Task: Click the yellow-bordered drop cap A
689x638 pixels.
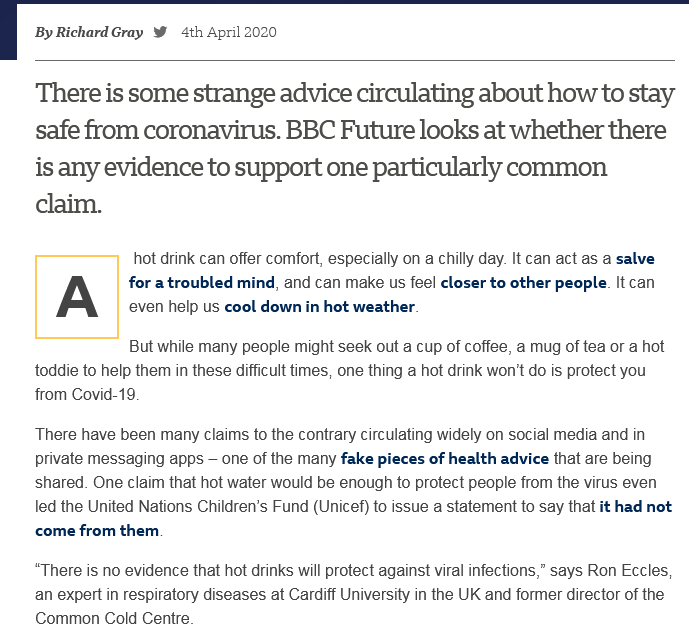Action: (77, 297)
